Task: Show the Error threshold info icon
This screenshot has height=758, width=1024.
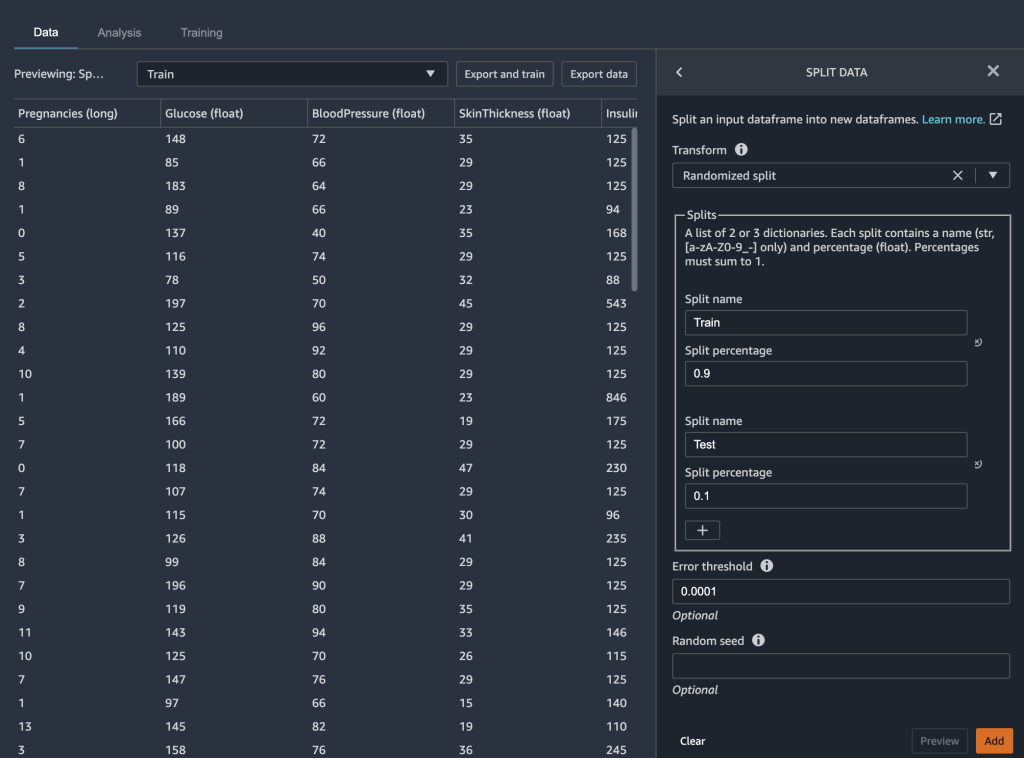Action: coord(767,566)
